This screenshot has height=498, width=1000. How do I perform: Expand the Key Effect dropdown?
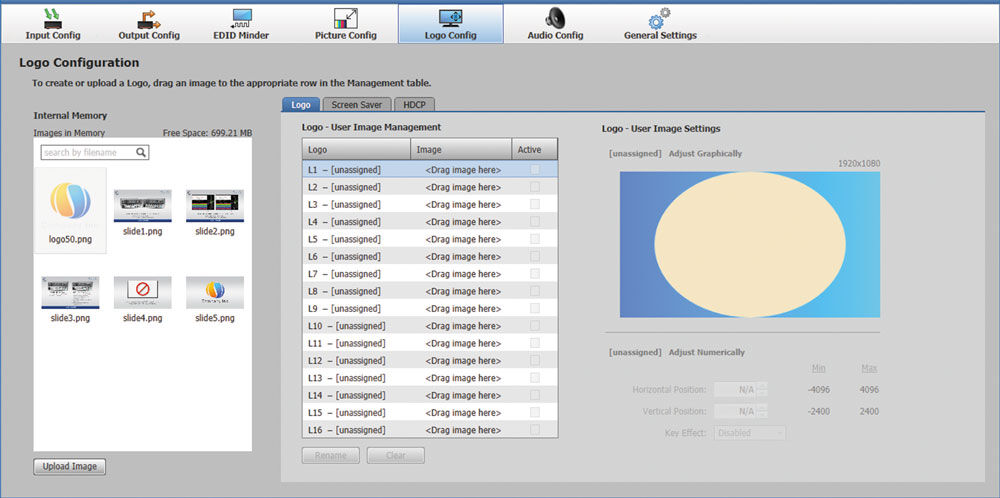tap(748, 433)
